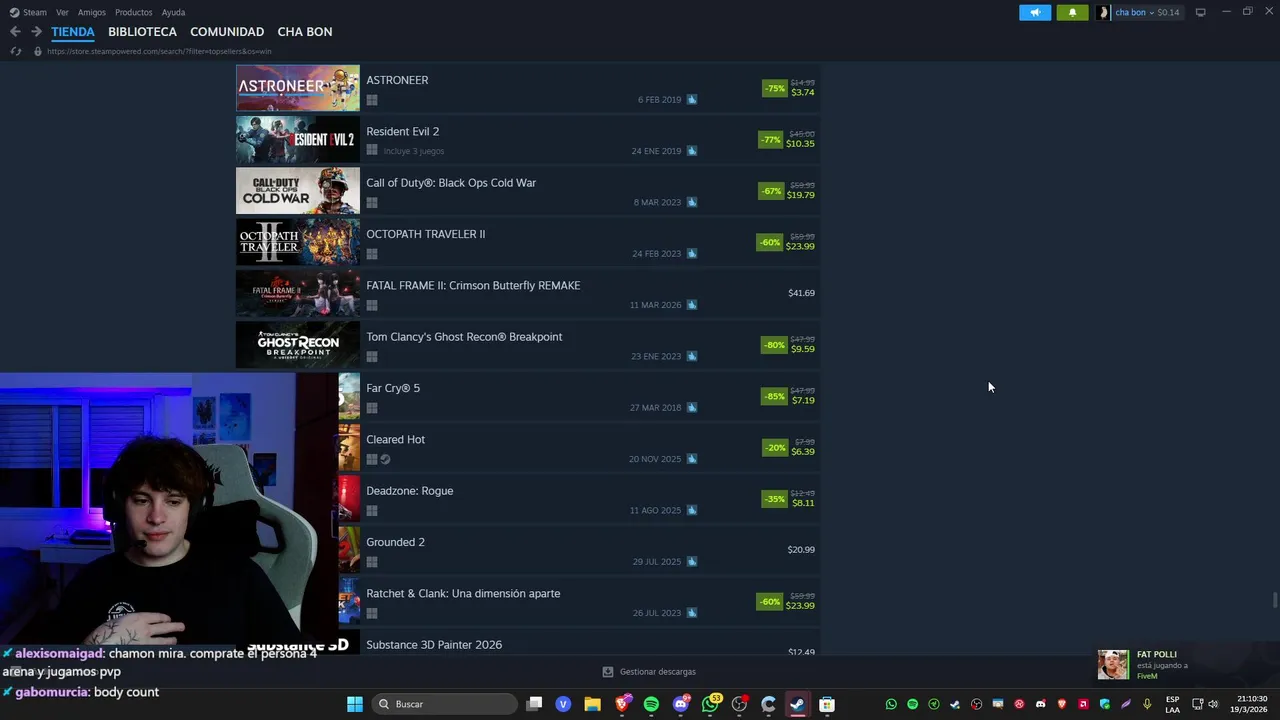Open Brave browser from the taskbar
The width and height of the screenshot is (1280, 720).
622,704
